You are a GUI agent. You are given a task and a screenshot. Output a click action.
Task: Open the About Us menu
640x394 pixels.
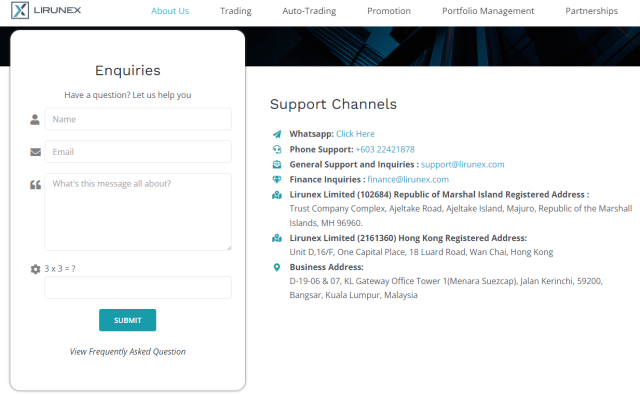170,11
